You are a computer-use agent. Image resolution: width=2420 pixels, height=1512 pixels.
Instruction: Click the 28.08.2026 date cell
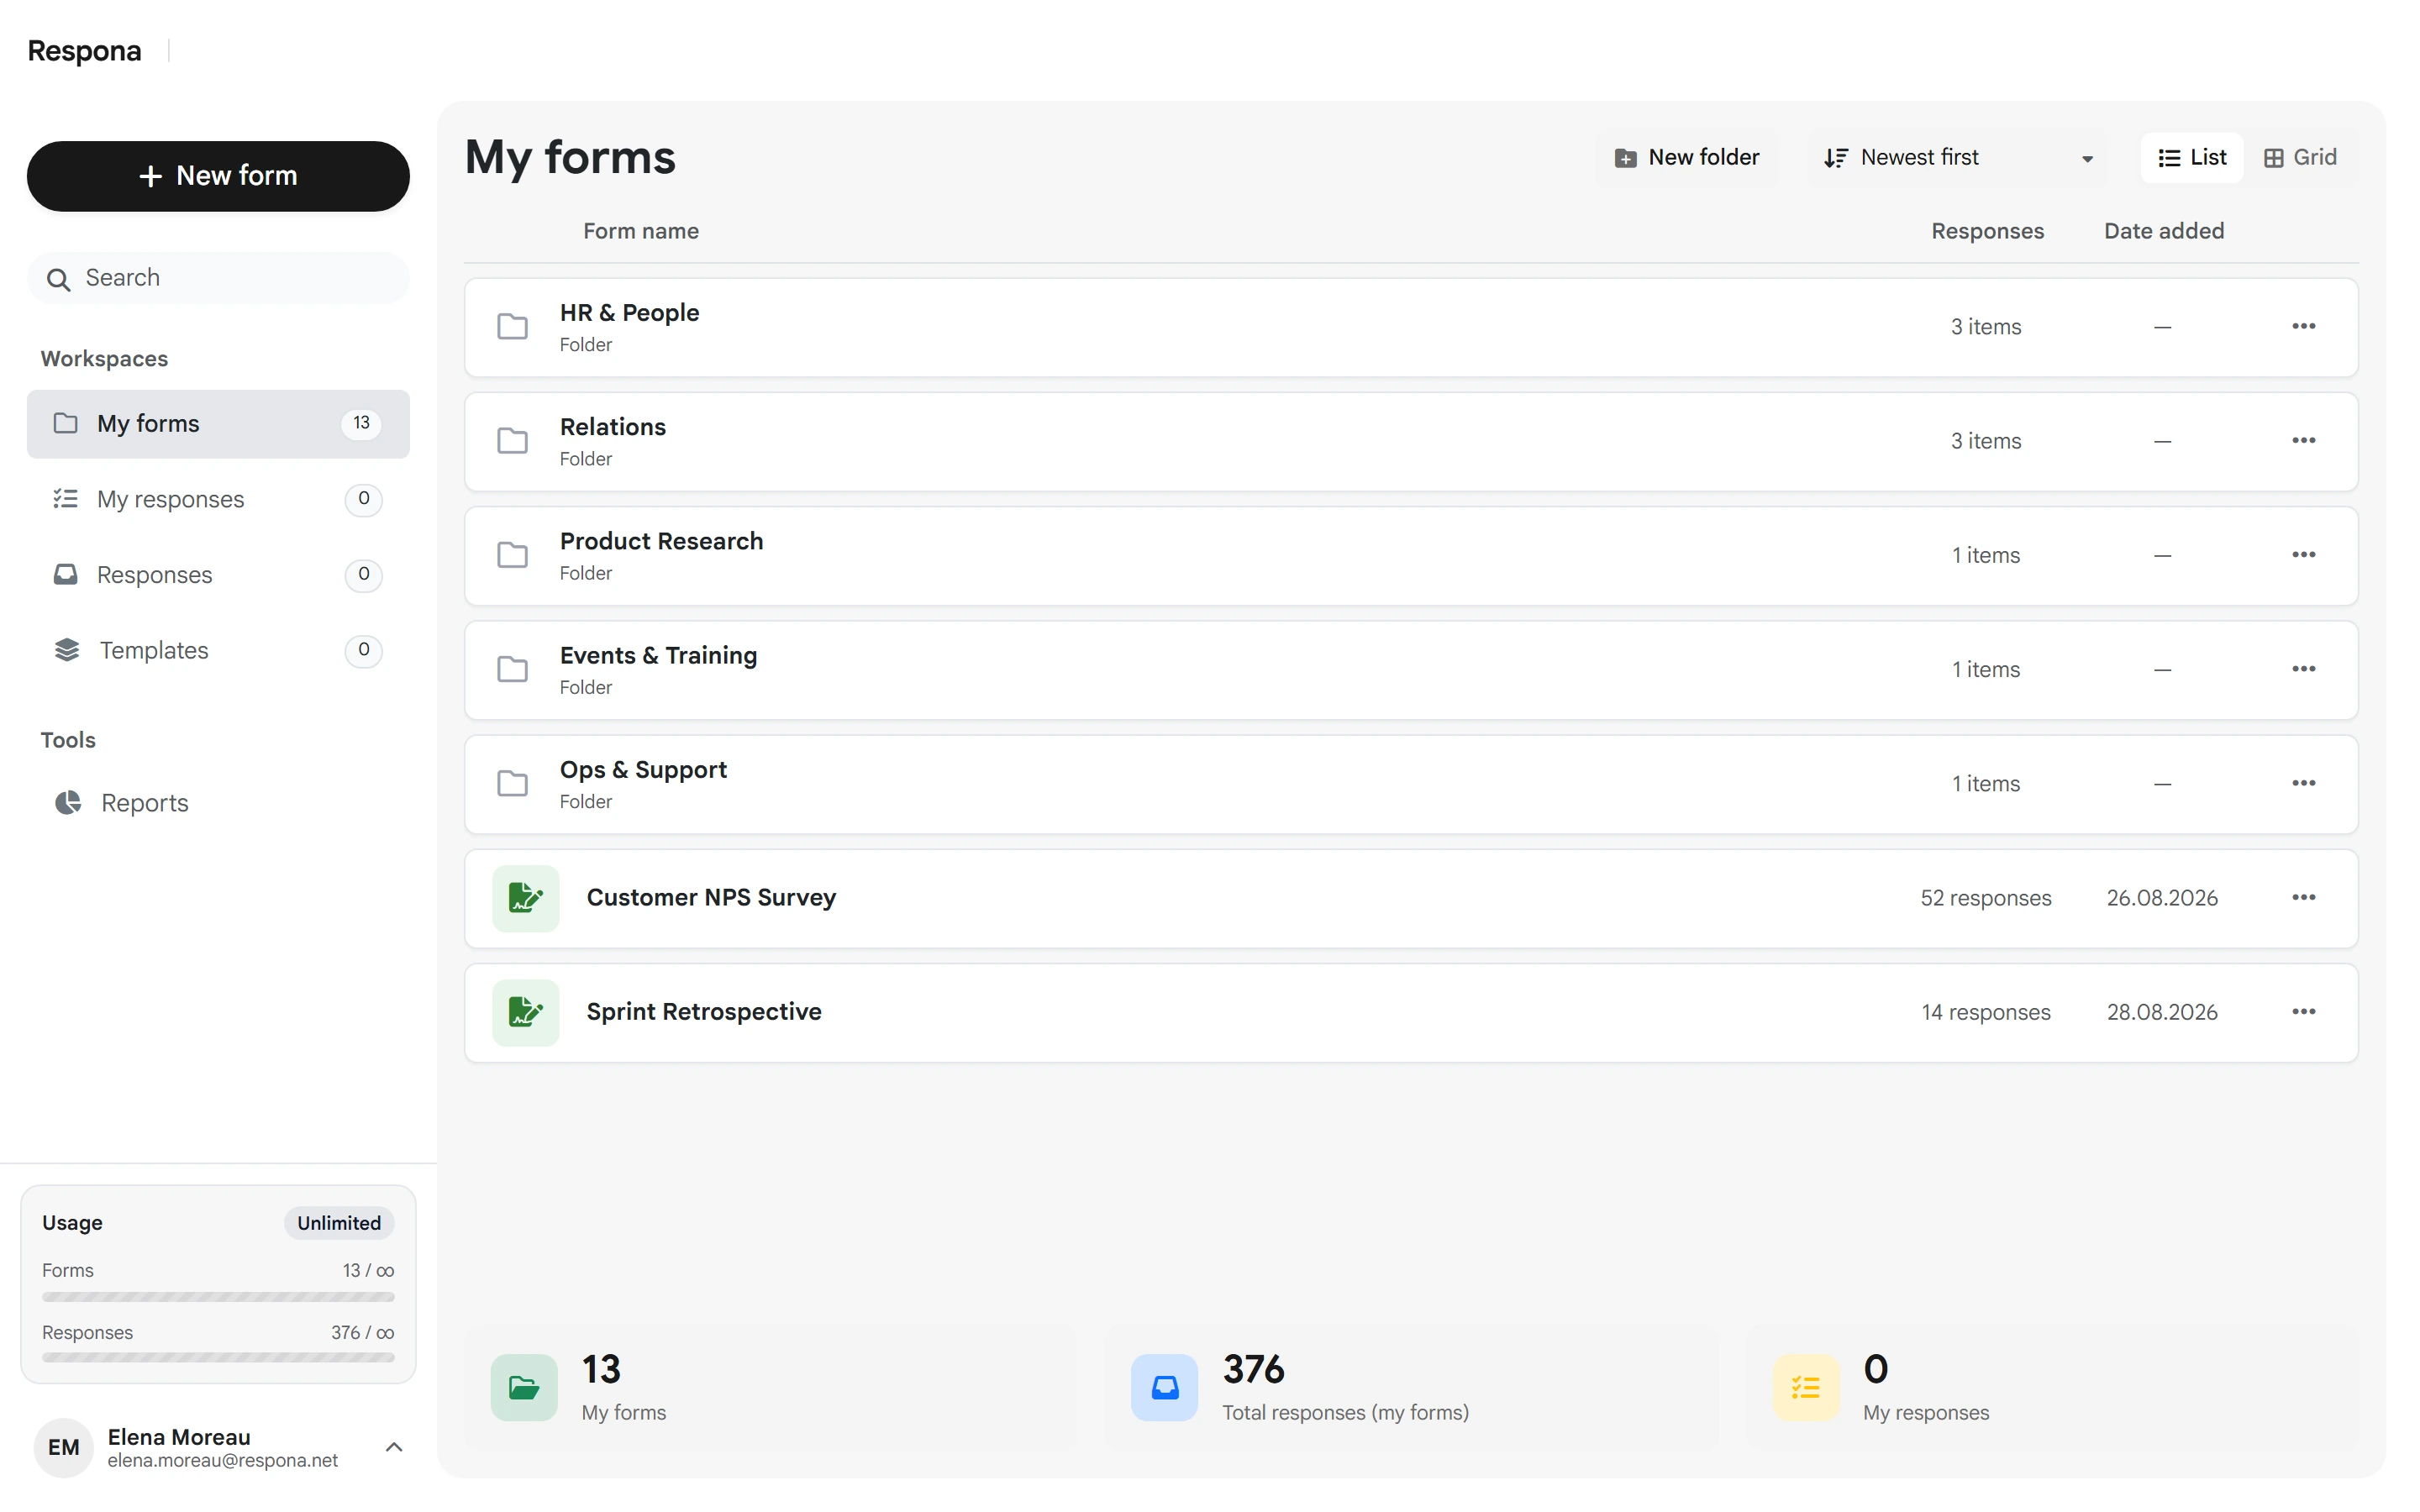click(2162, 1012)
